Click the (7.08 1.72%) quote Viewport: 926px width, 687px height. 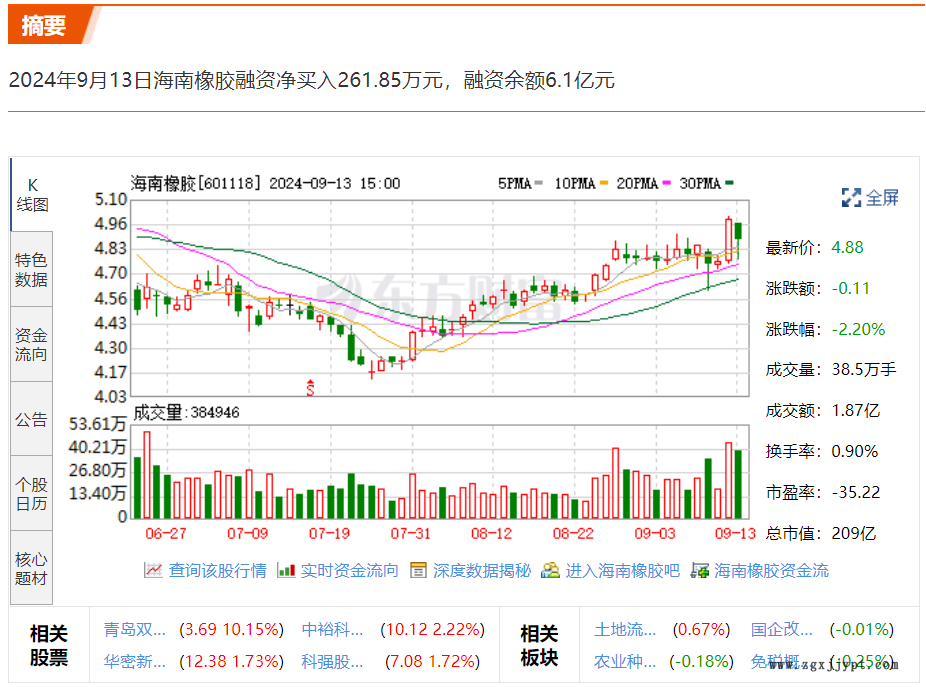(433, 662)
